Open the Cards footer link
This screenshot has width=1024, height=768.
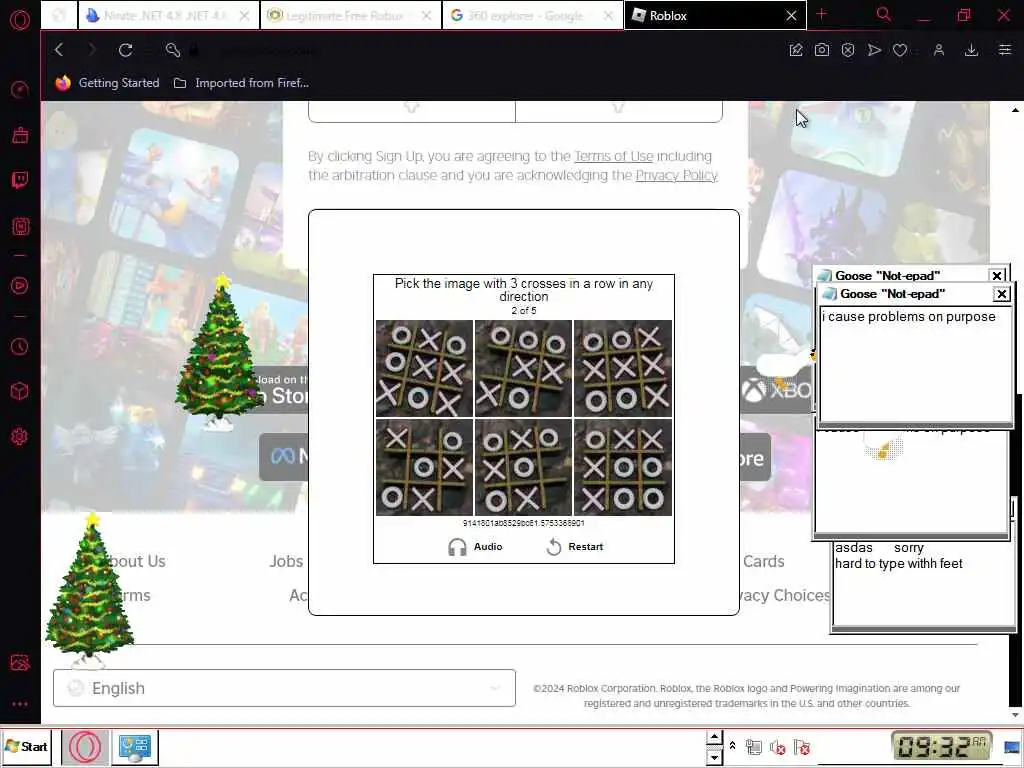pos(763,561)
